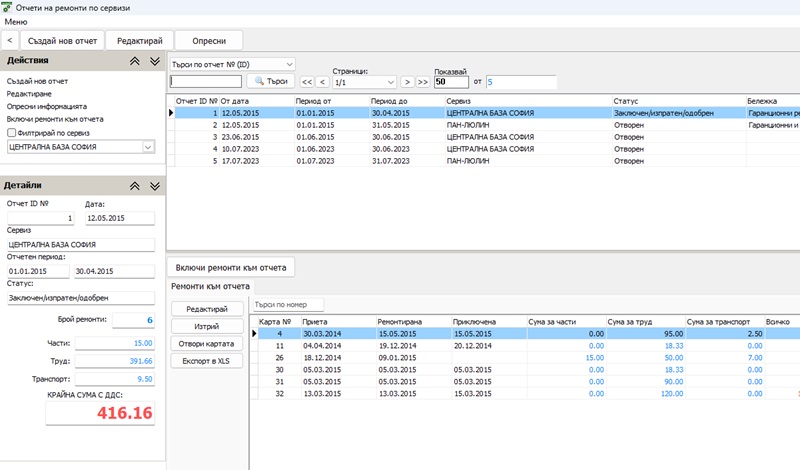Select the repair row for card 11
This screenshot has height=470, width=800.
[x=526, y=346]
